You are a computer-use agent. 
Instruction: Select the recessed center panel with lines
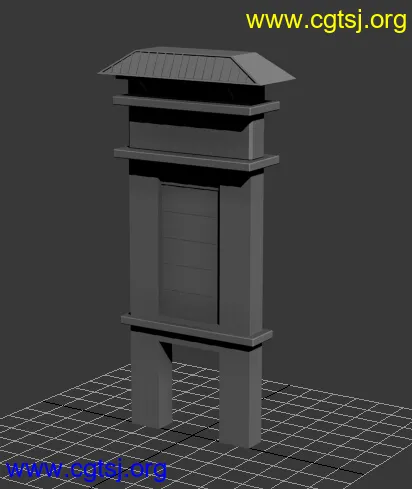coord(189,252)
